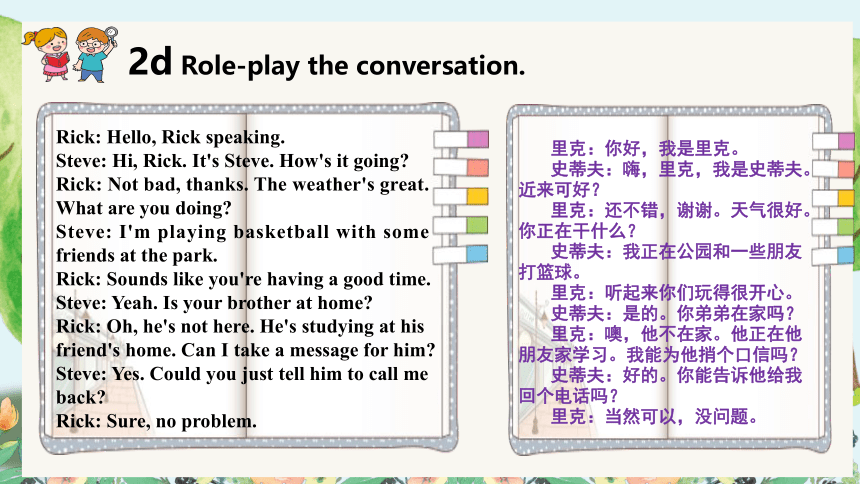Select Chinese line '你正在干什么？'
860x484 pixels.
(578, 230)
